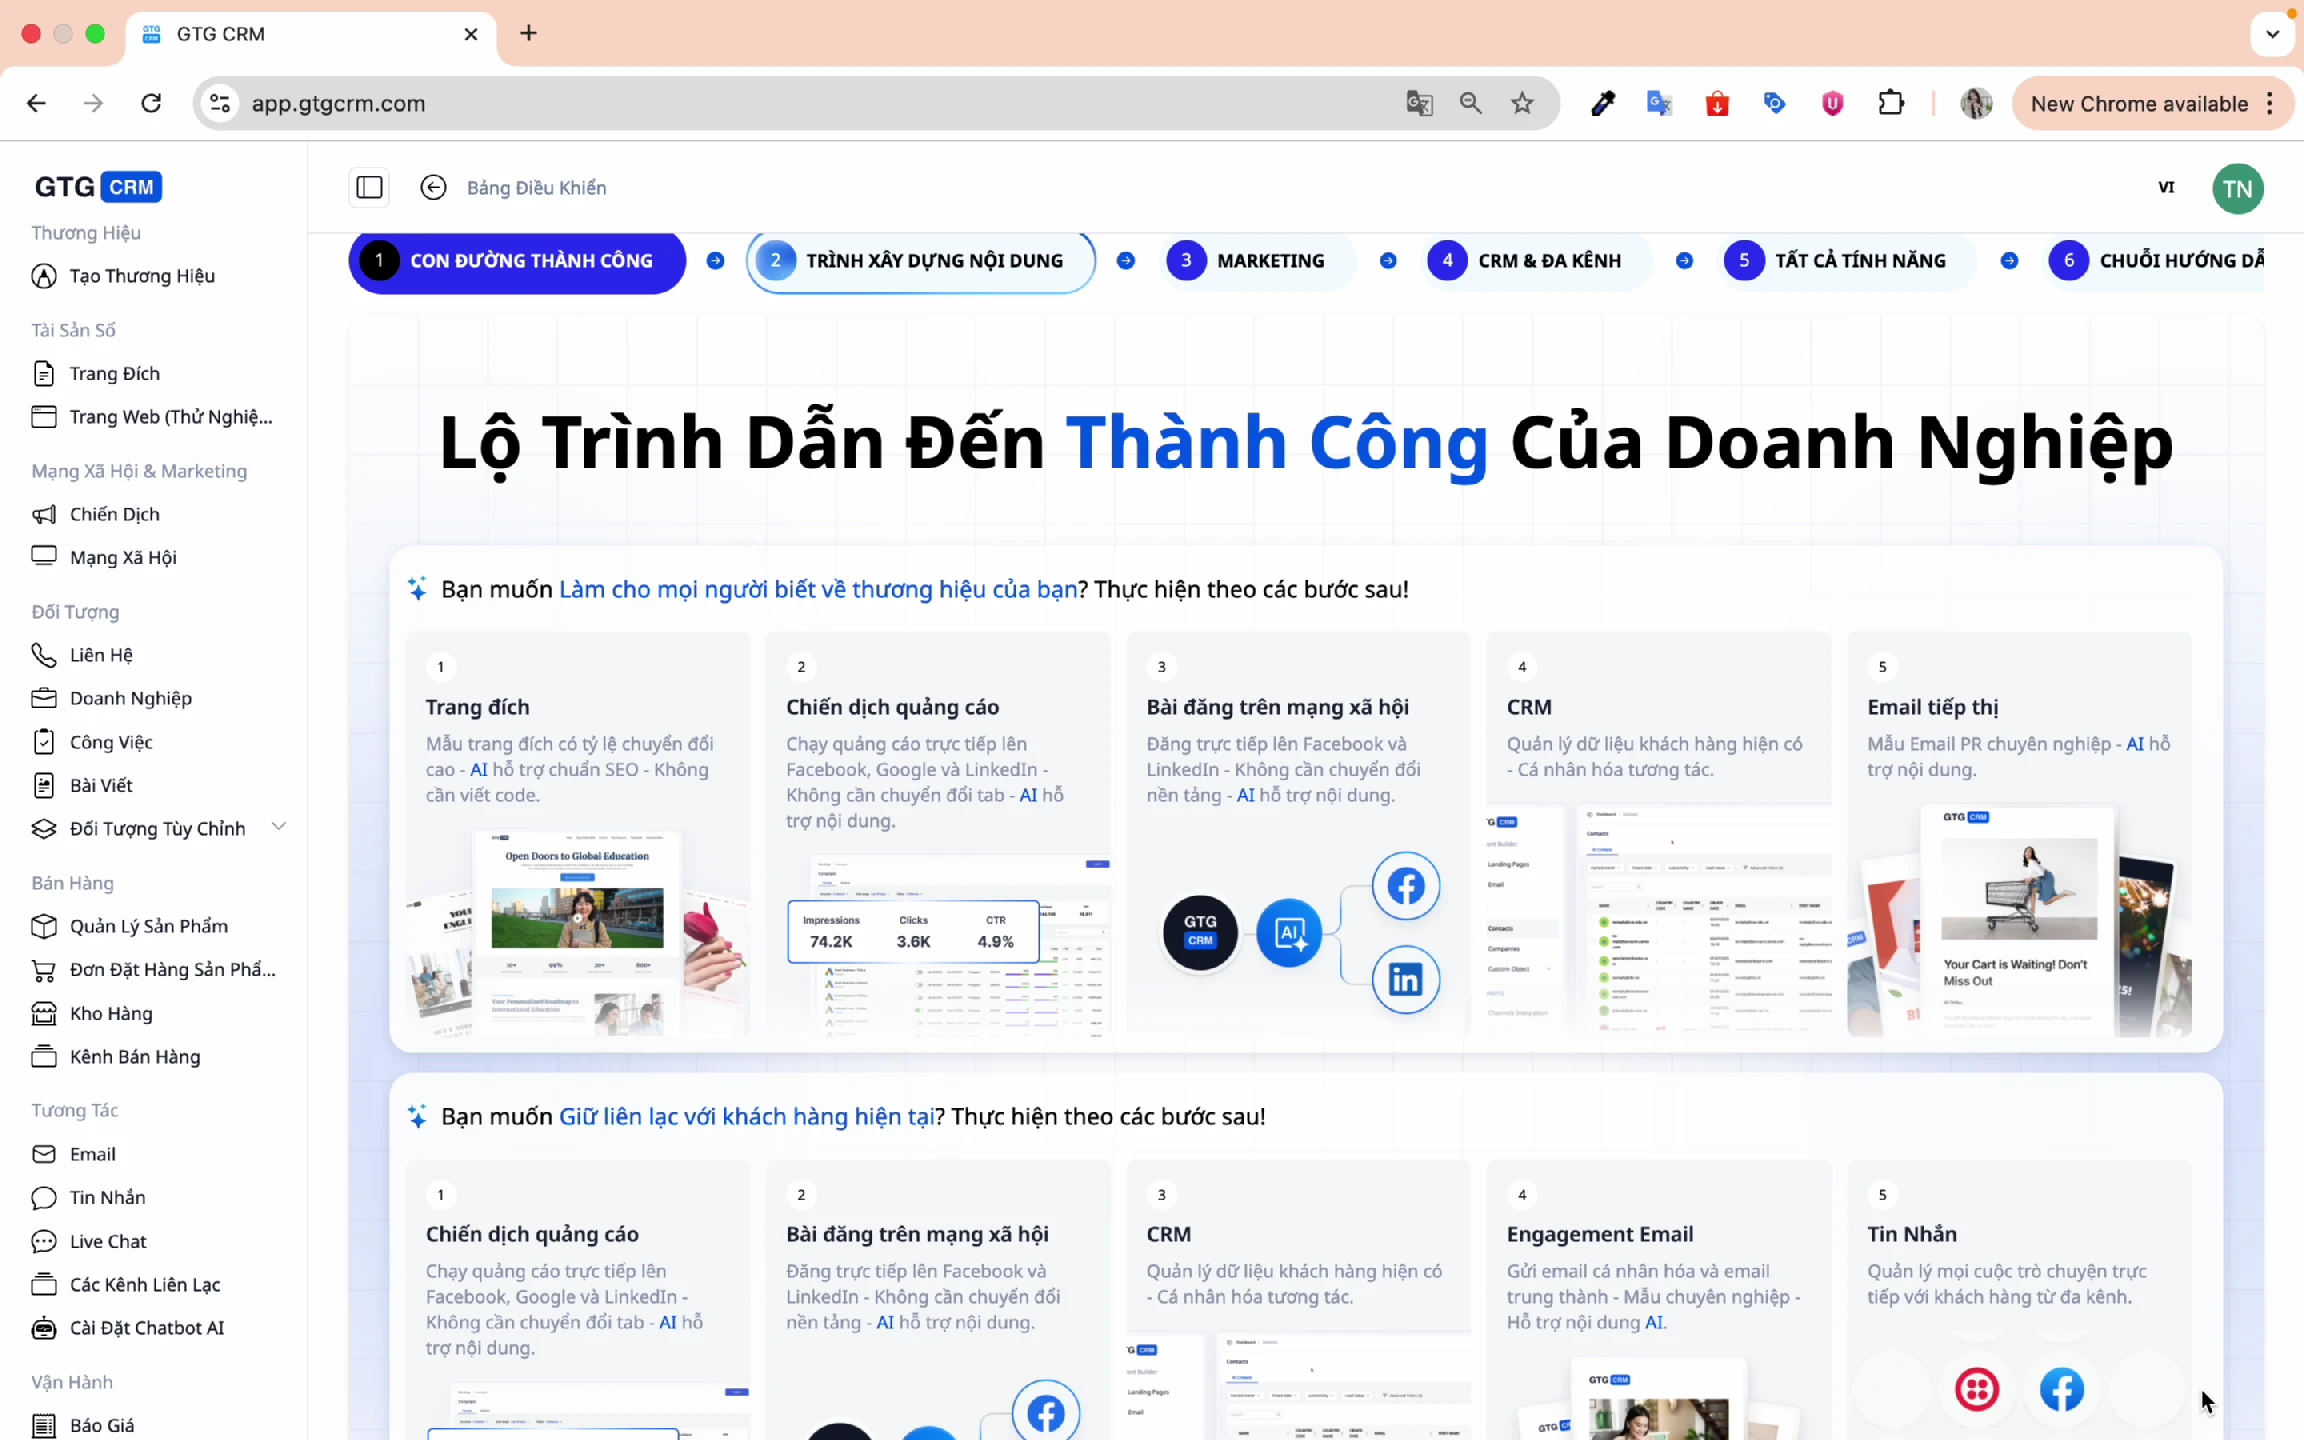
Task: Open Chiến Dịch in the sidebar
Action: (x=116, y=514)
